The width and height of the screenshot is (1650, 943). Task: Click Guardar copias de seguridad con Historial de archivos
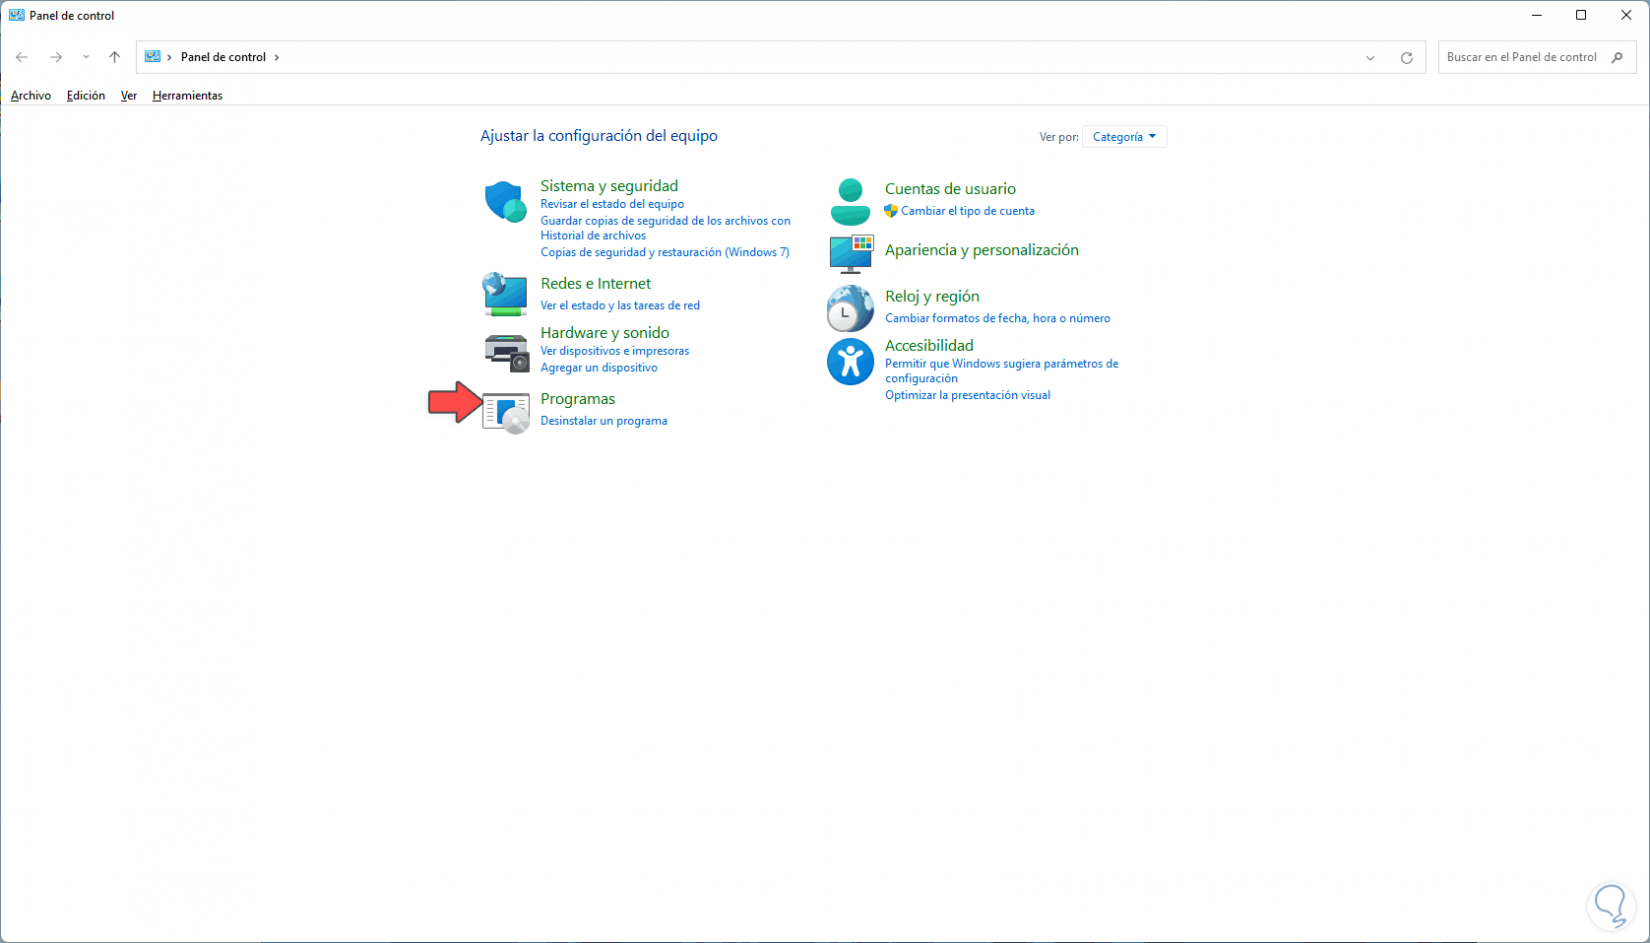tap(665, 228)
